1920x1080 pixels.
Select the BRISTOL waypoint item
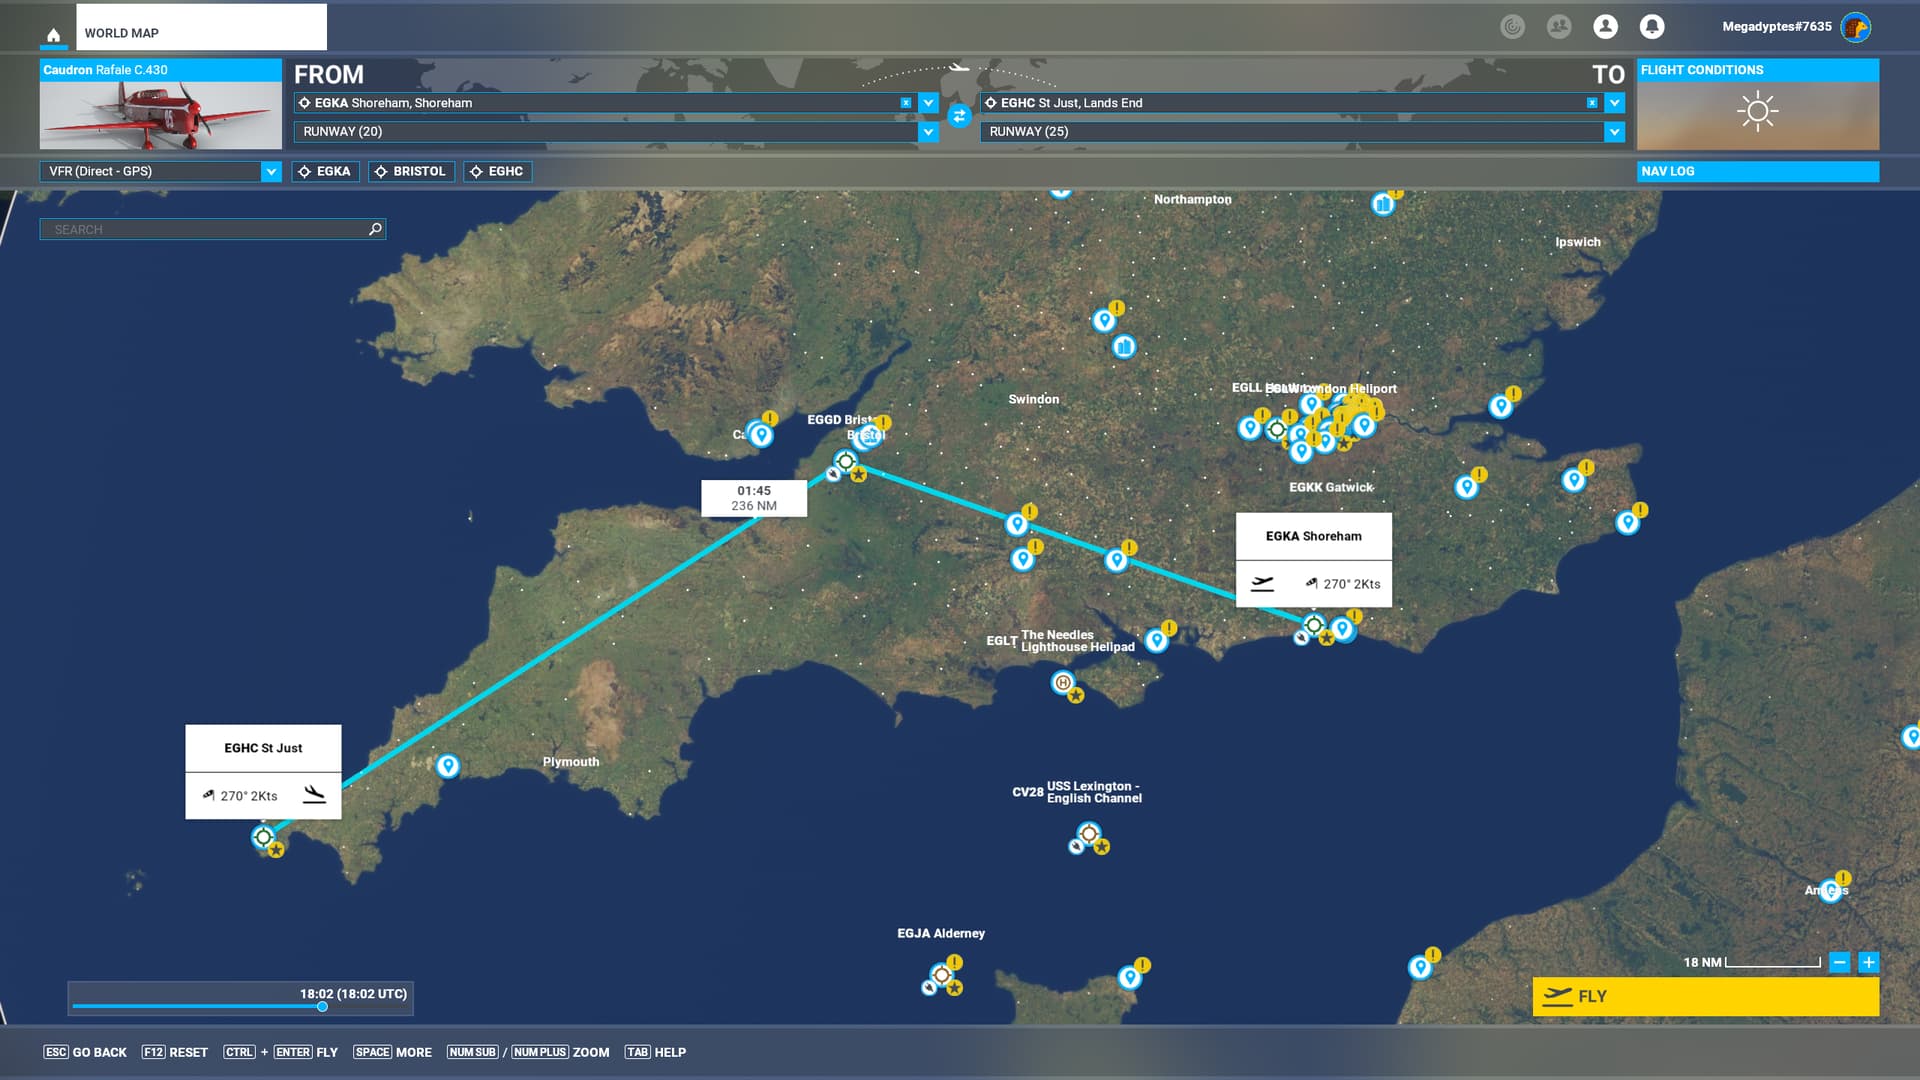pos(411,172)
